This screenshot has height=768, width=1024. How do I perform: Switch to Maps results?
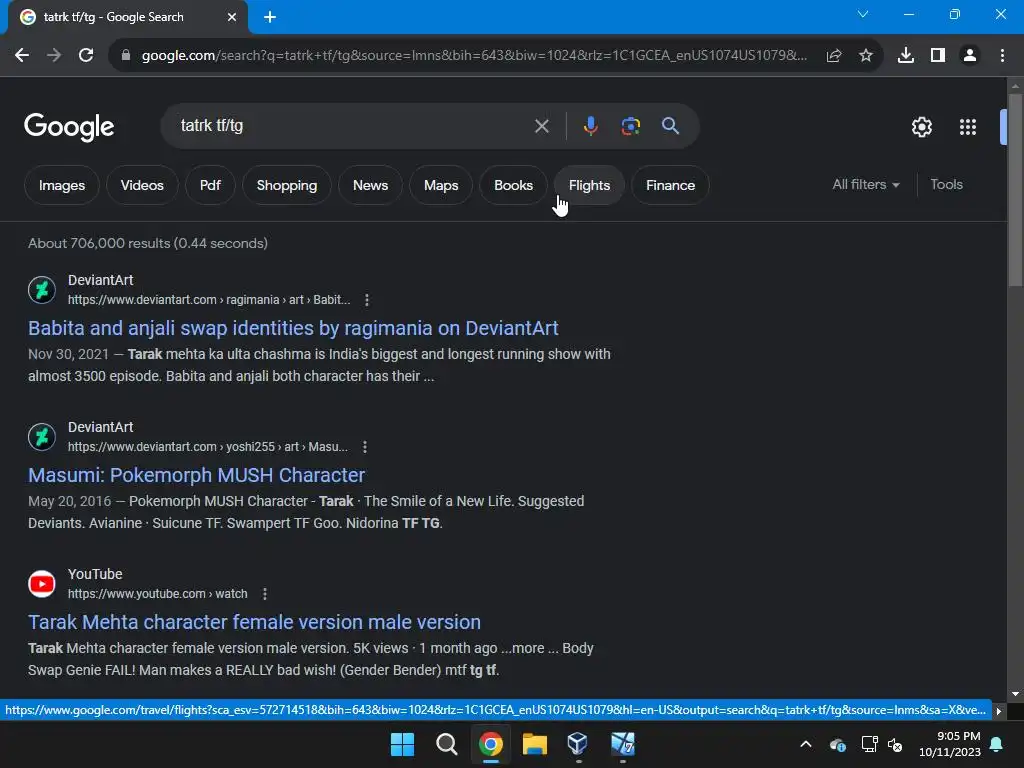pyautogui.click(x=441, y=185)
